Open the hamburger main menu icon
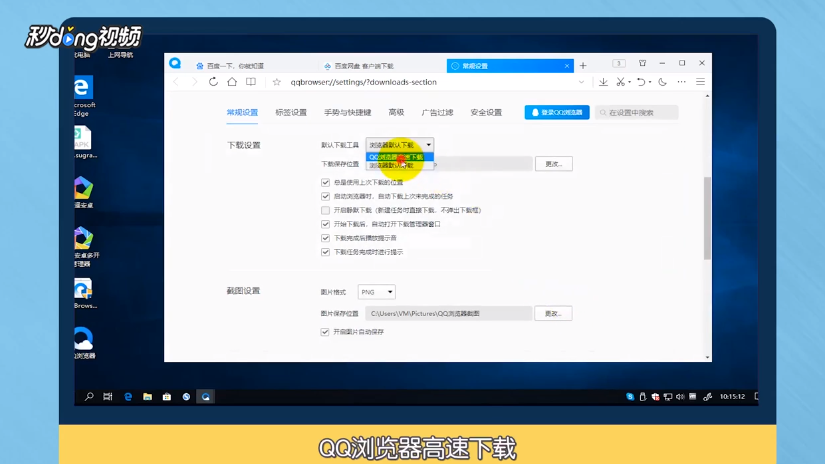This screenshot has height=464, width=825. click(x=700, y=82)
